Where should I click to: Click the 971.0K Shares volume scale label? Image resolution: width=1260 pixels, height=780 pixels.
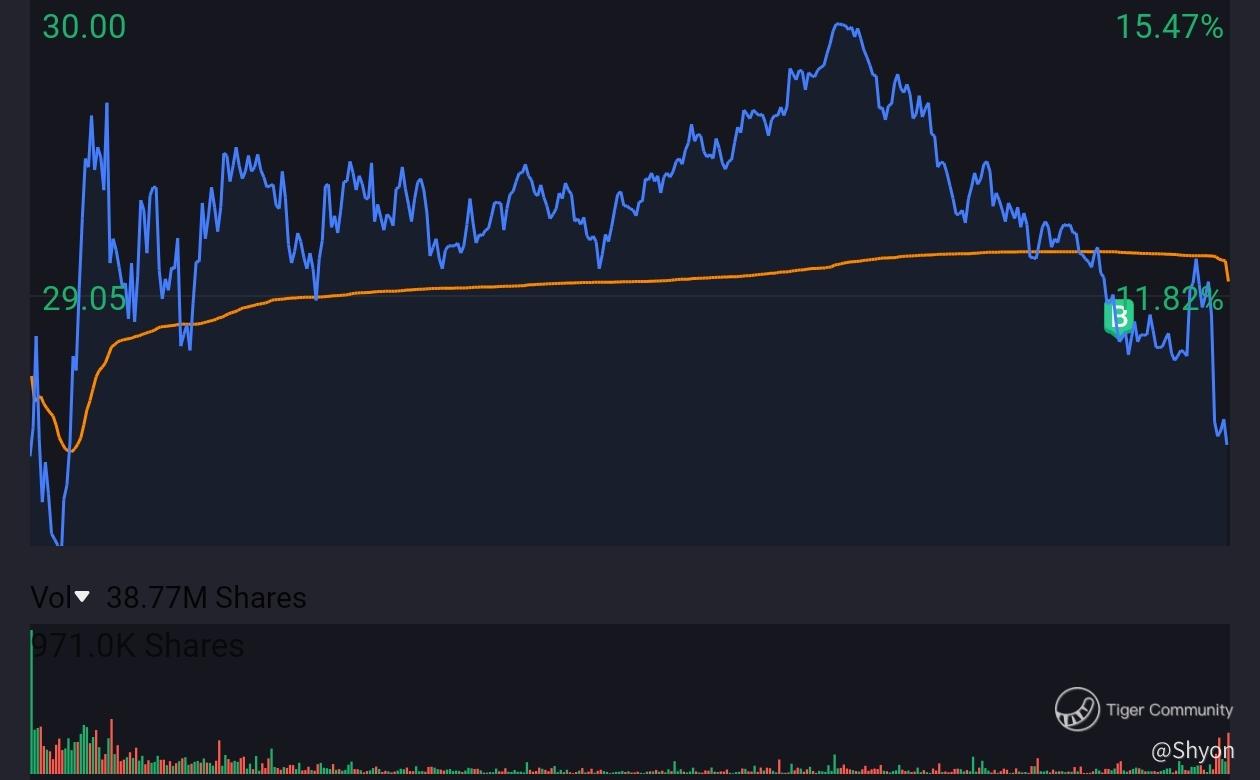(x=137, y=646)
